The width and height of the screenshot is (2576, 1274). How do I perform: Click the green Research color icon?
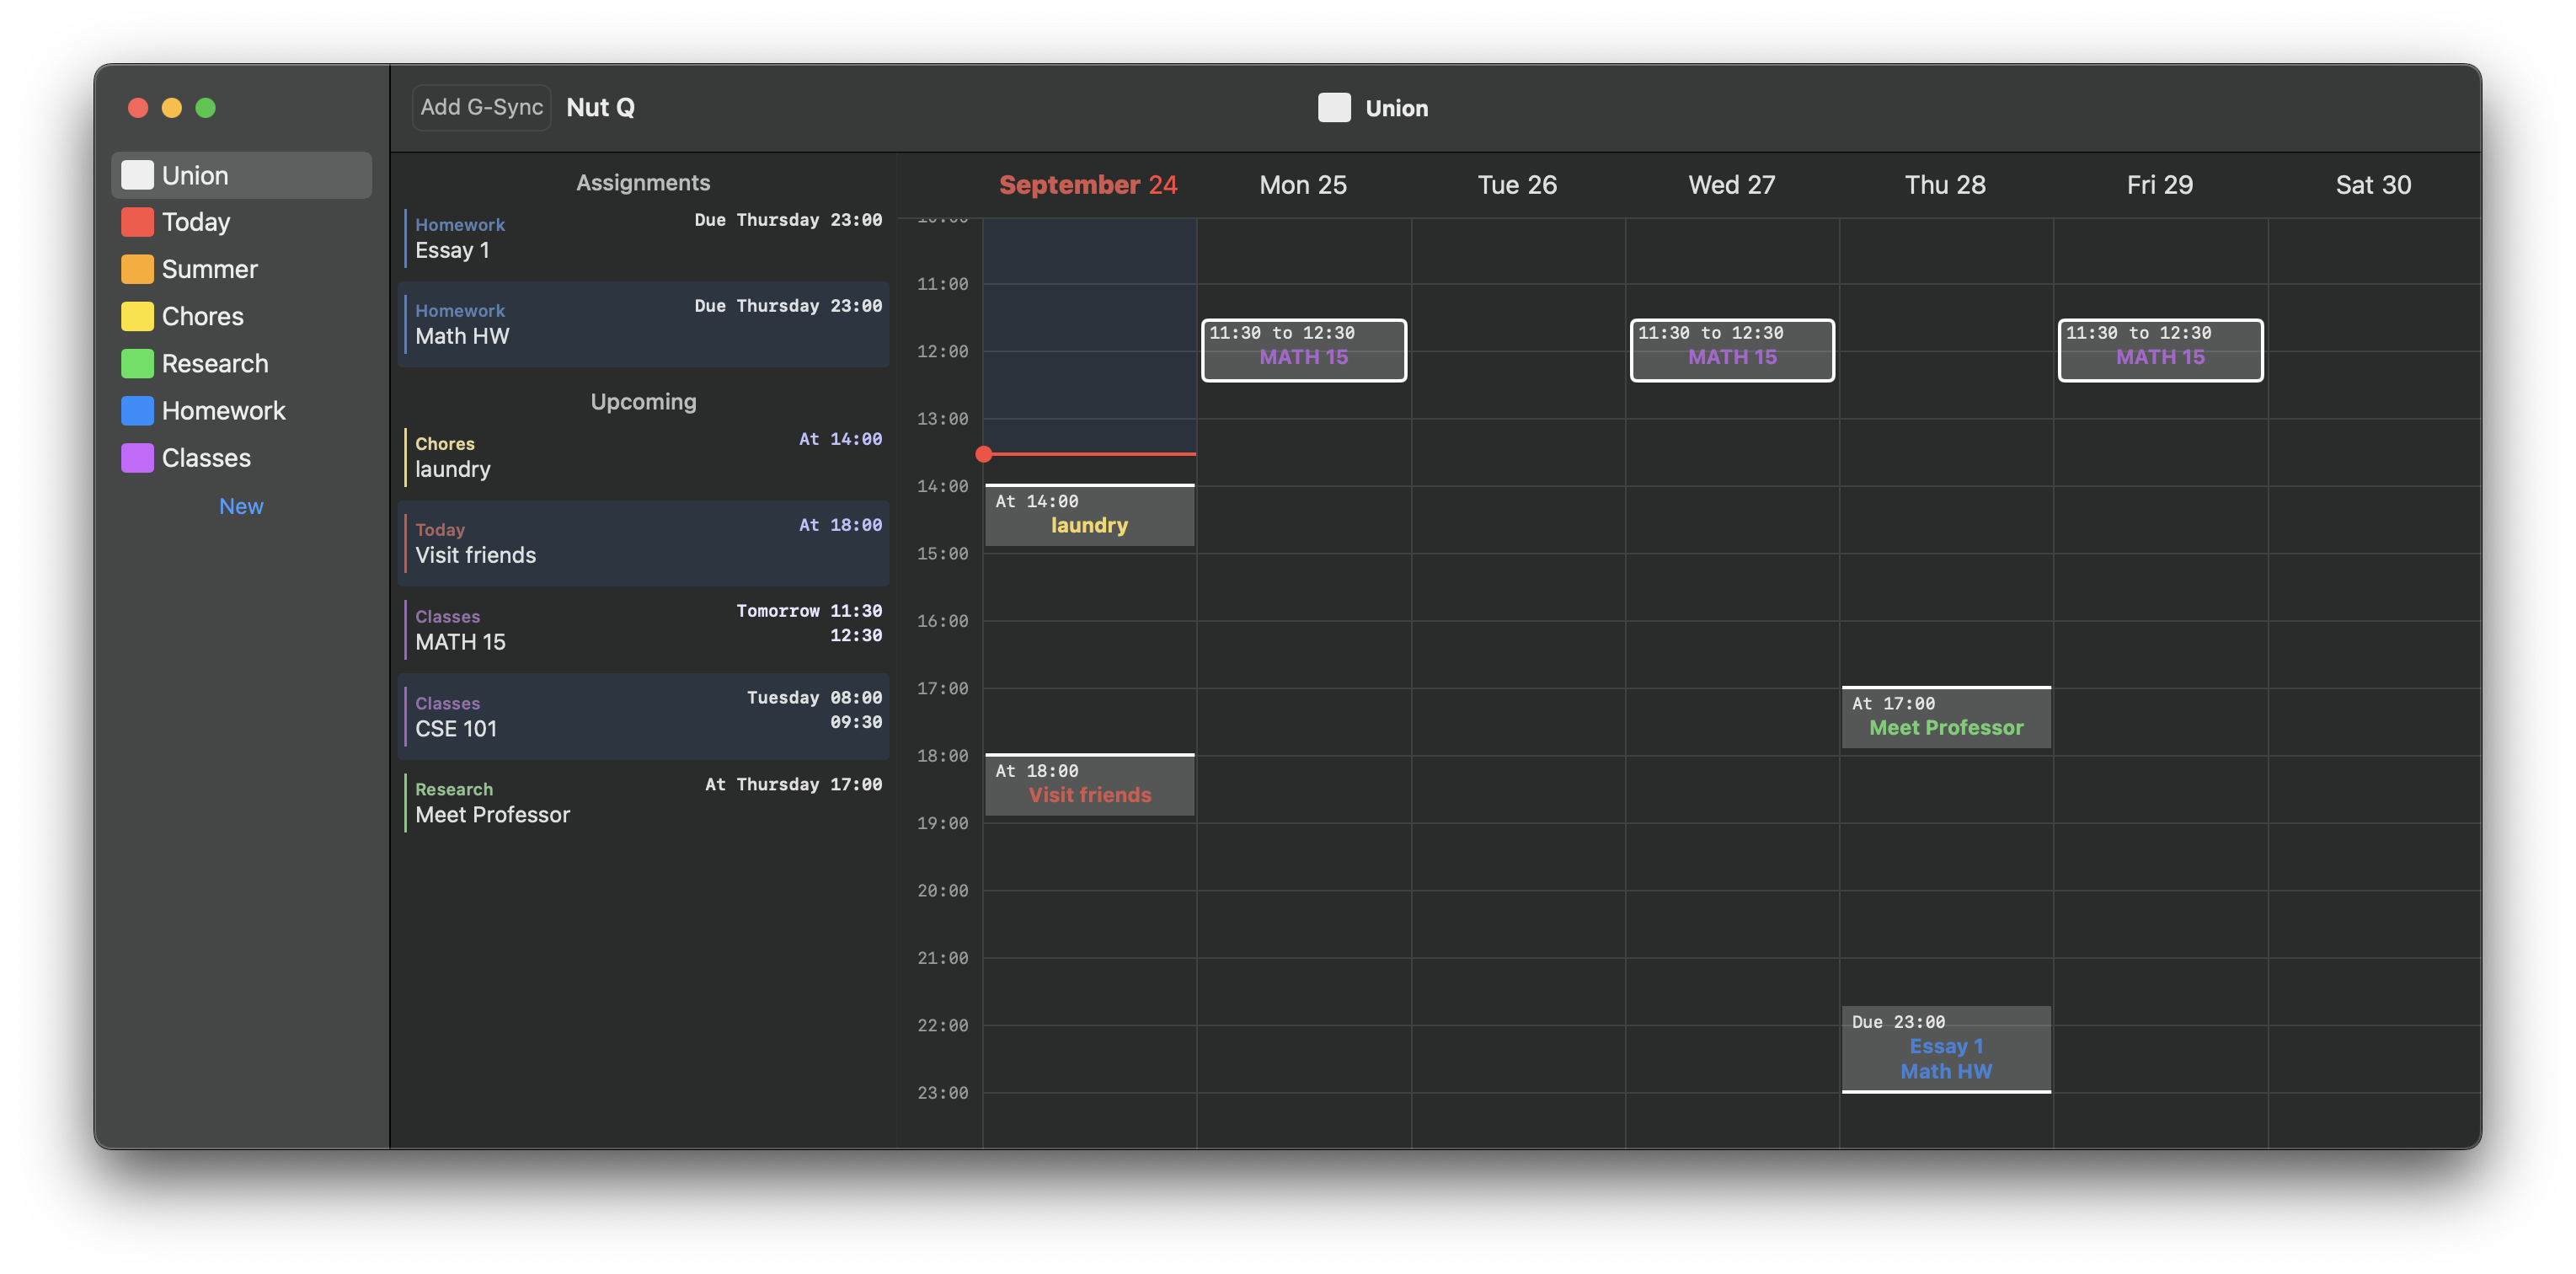pos(137,363)
